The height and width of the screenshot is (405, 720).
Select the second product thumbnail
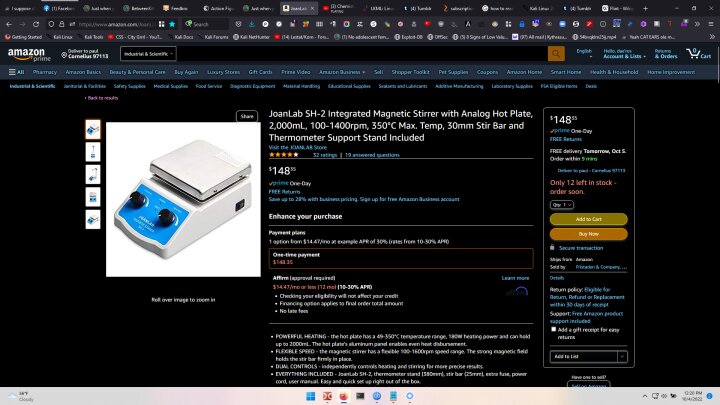click(93, 152)
